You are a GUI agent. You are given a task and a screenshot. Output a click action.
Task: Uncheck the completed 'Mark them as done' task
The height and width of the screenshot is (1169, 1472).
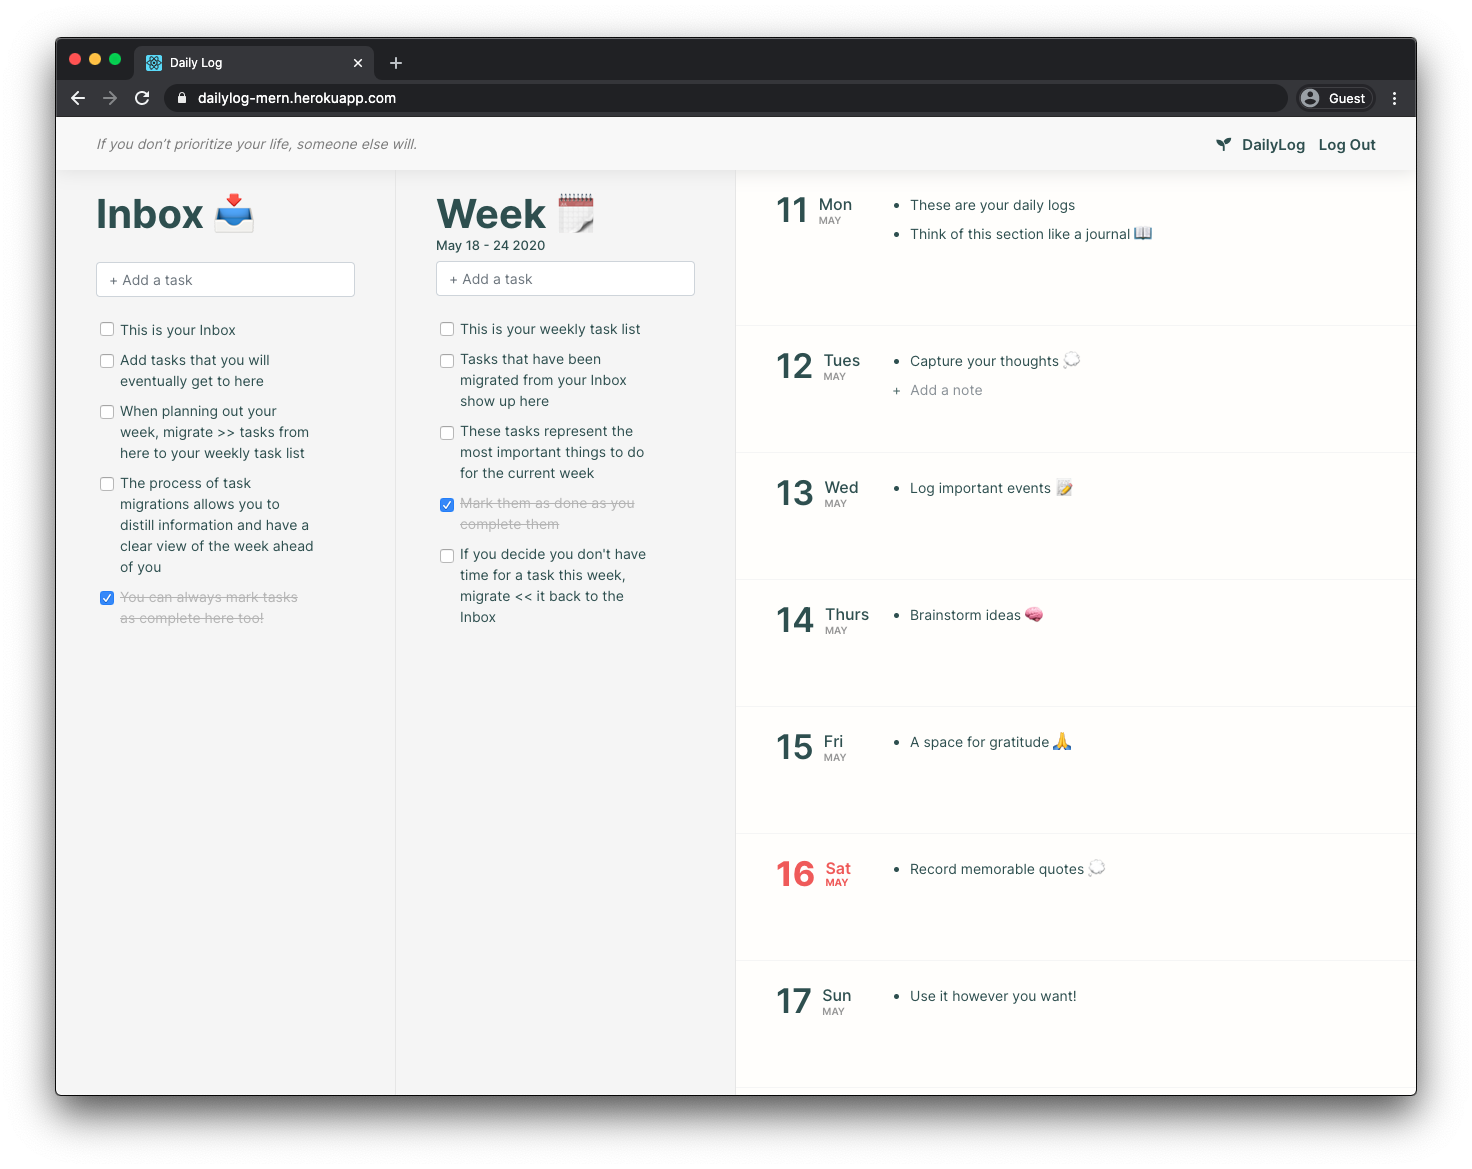(446, 505)
